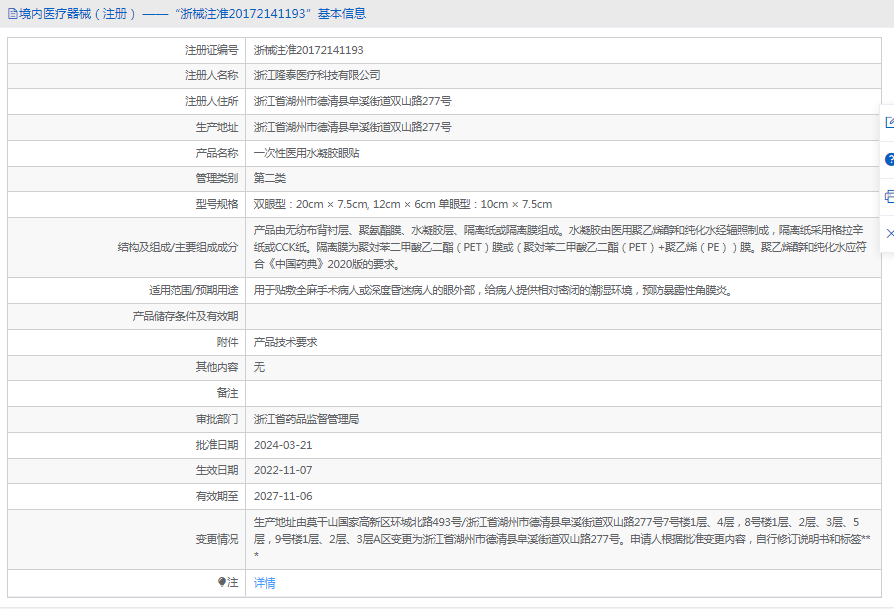Click the document icon beside page title
Screen dimensions: 894x609
coord(11,14)
